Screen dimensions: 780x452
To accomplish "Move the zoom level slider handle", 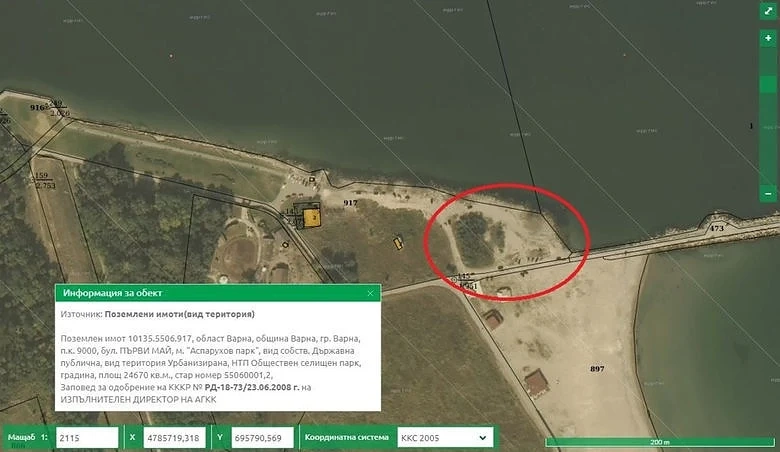I will (768, 84).
